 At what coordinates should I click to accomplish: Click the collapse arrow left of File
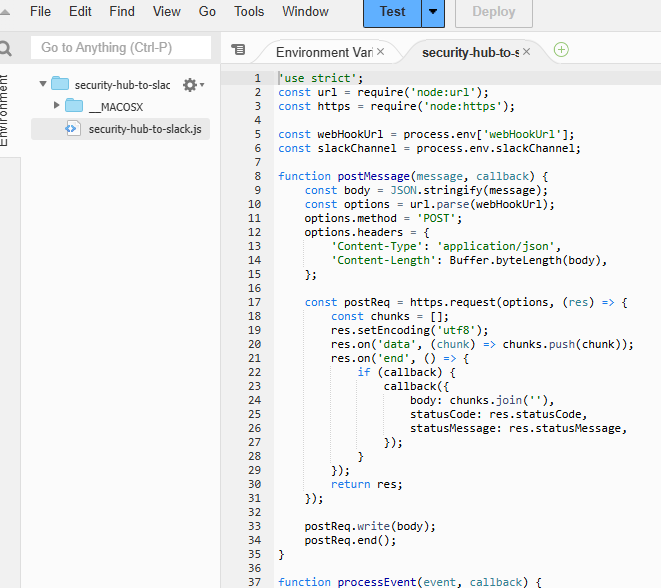5,12
